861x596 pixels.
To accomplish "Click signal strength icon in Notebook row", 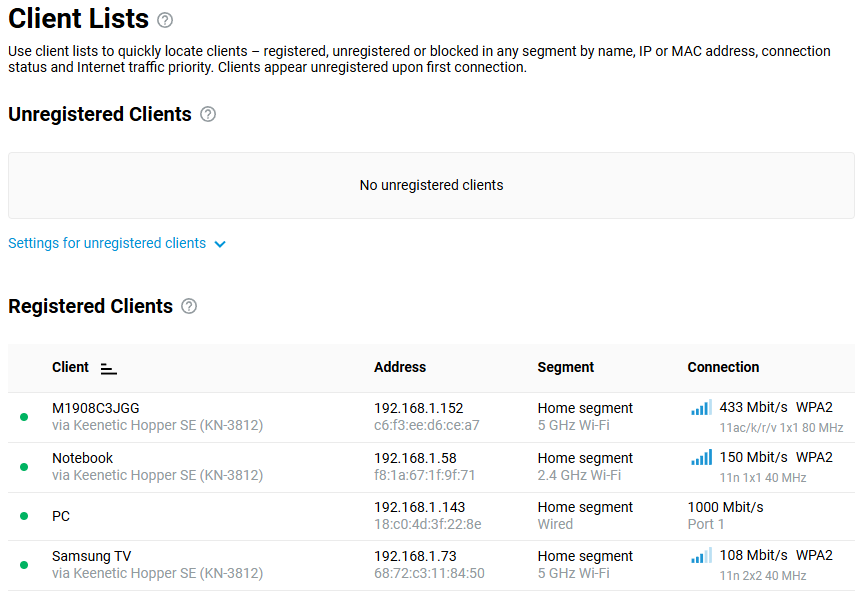I will [x=701, y=458].
